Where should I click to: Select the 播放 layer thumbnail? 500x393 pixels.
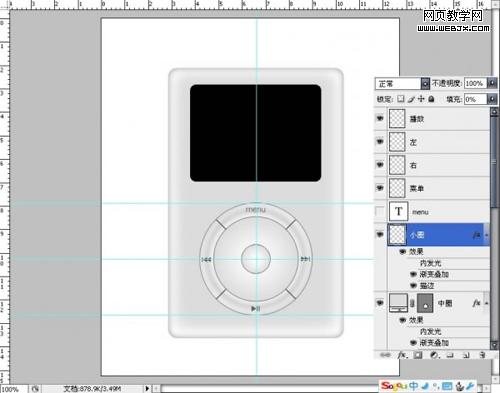coord(397,118)
